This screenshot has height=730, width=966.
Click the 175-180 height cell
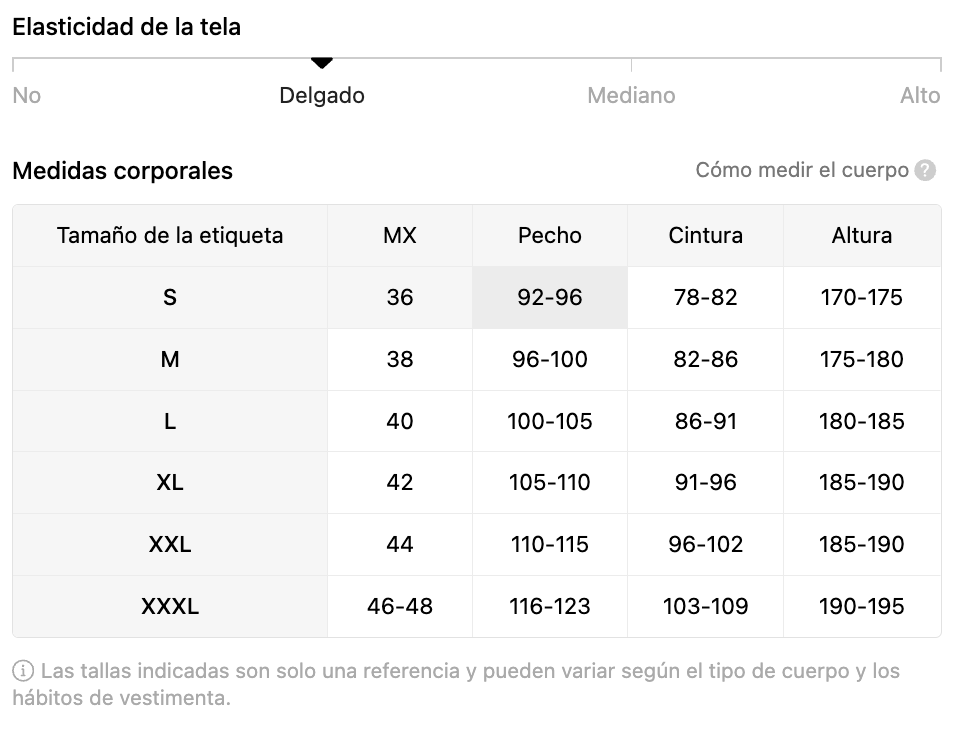pos(862,359)
